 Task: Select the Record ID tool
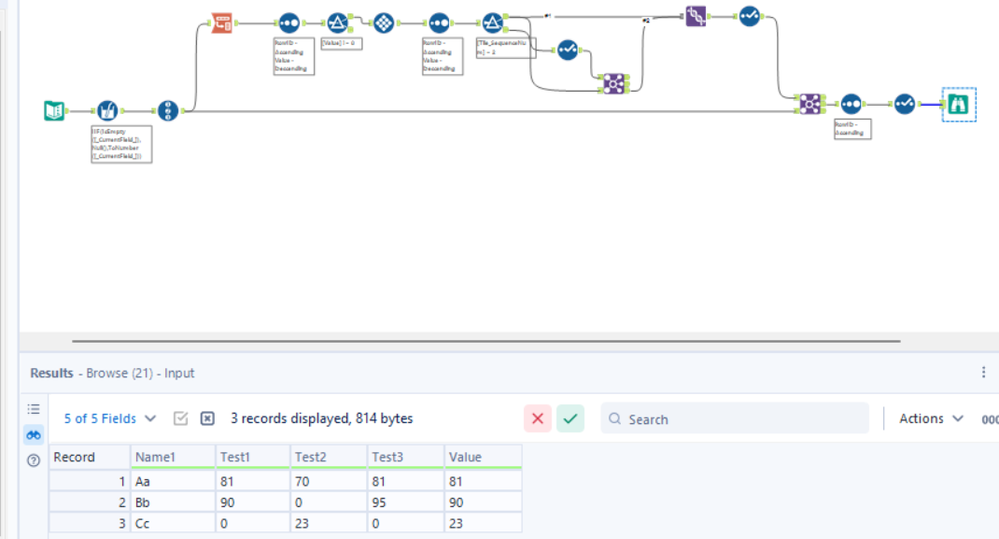click(168, 110)
